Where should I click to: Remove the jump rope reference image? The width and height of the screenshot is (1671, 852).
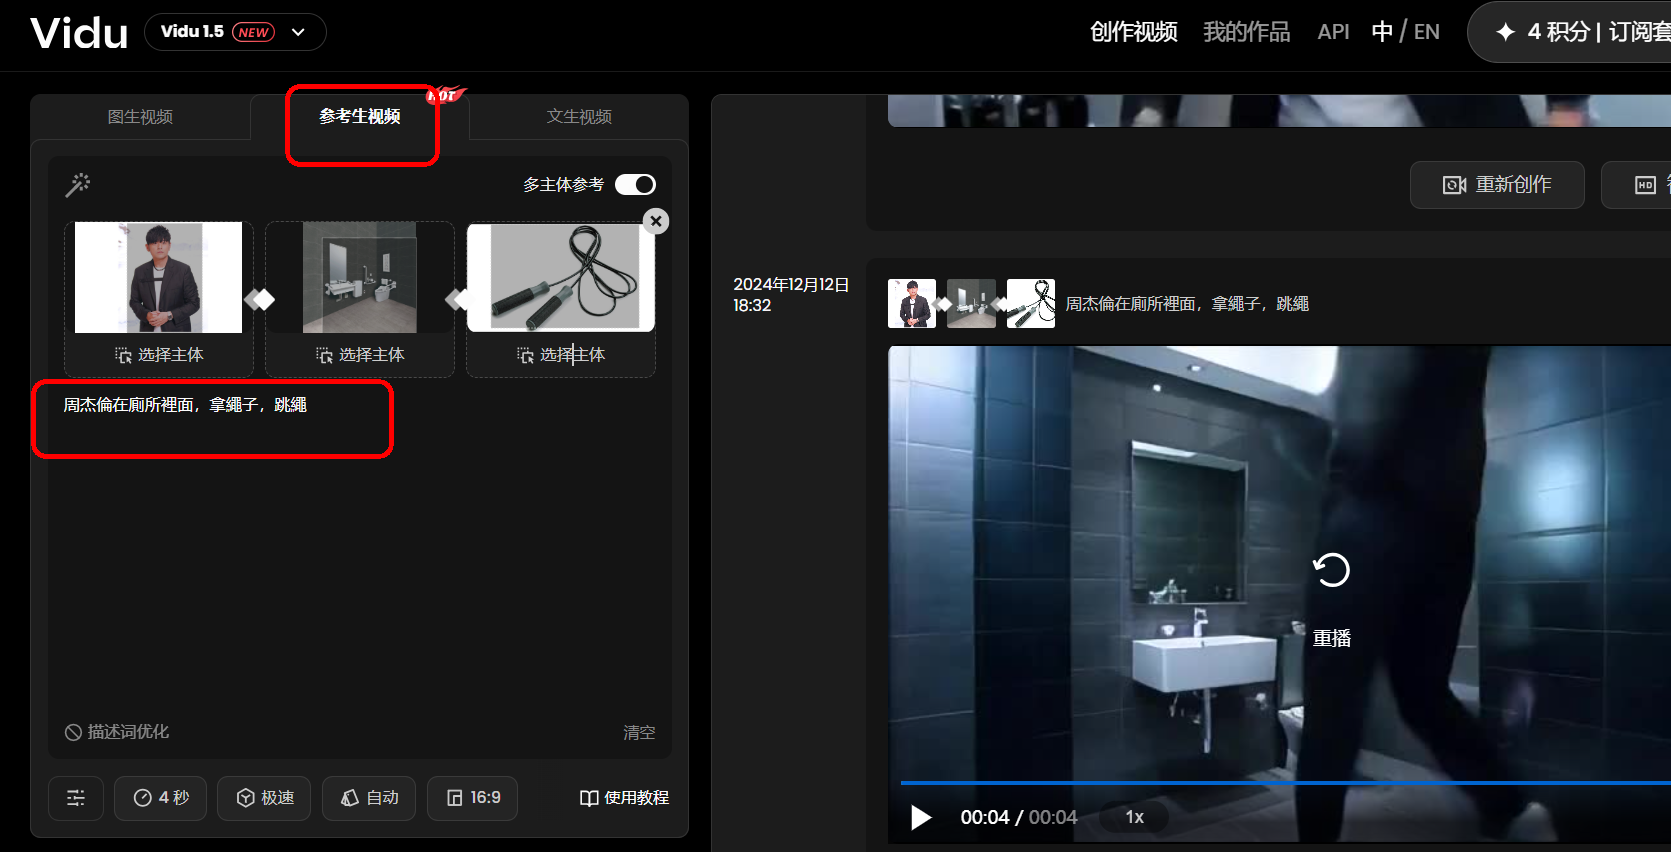pyautogui.click(x=656, y=221)
